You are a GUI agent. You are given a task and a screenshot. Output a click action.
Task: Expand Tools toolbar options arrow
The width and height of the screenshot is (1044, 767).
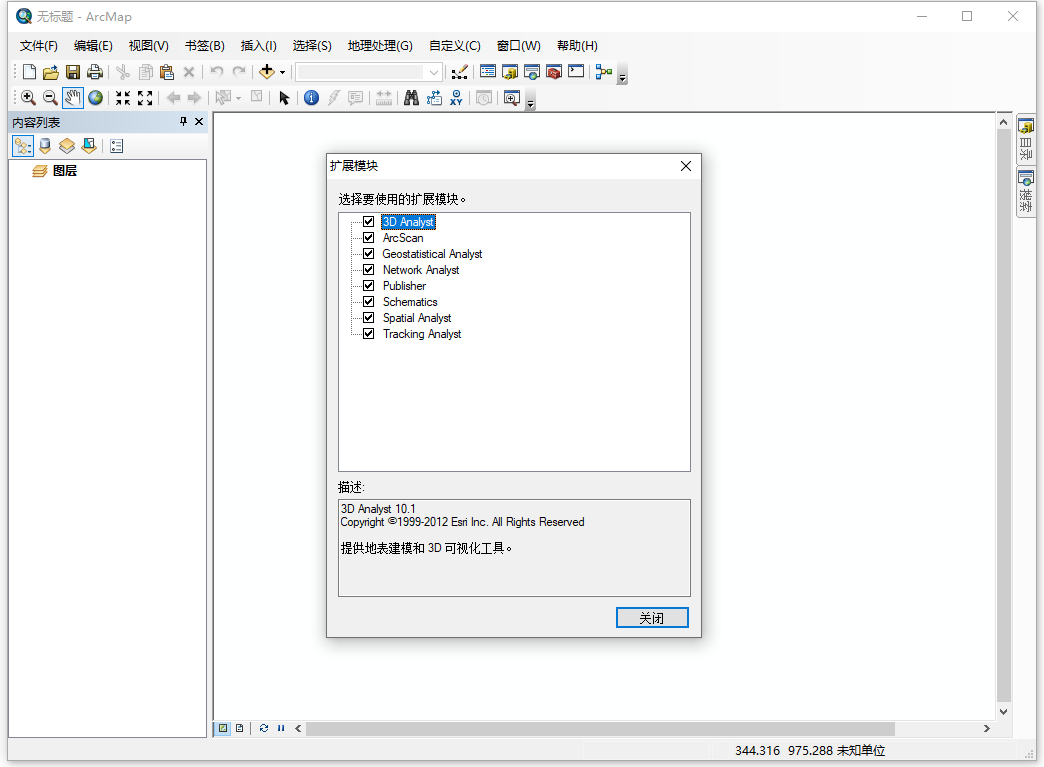[x=531, y=100]
